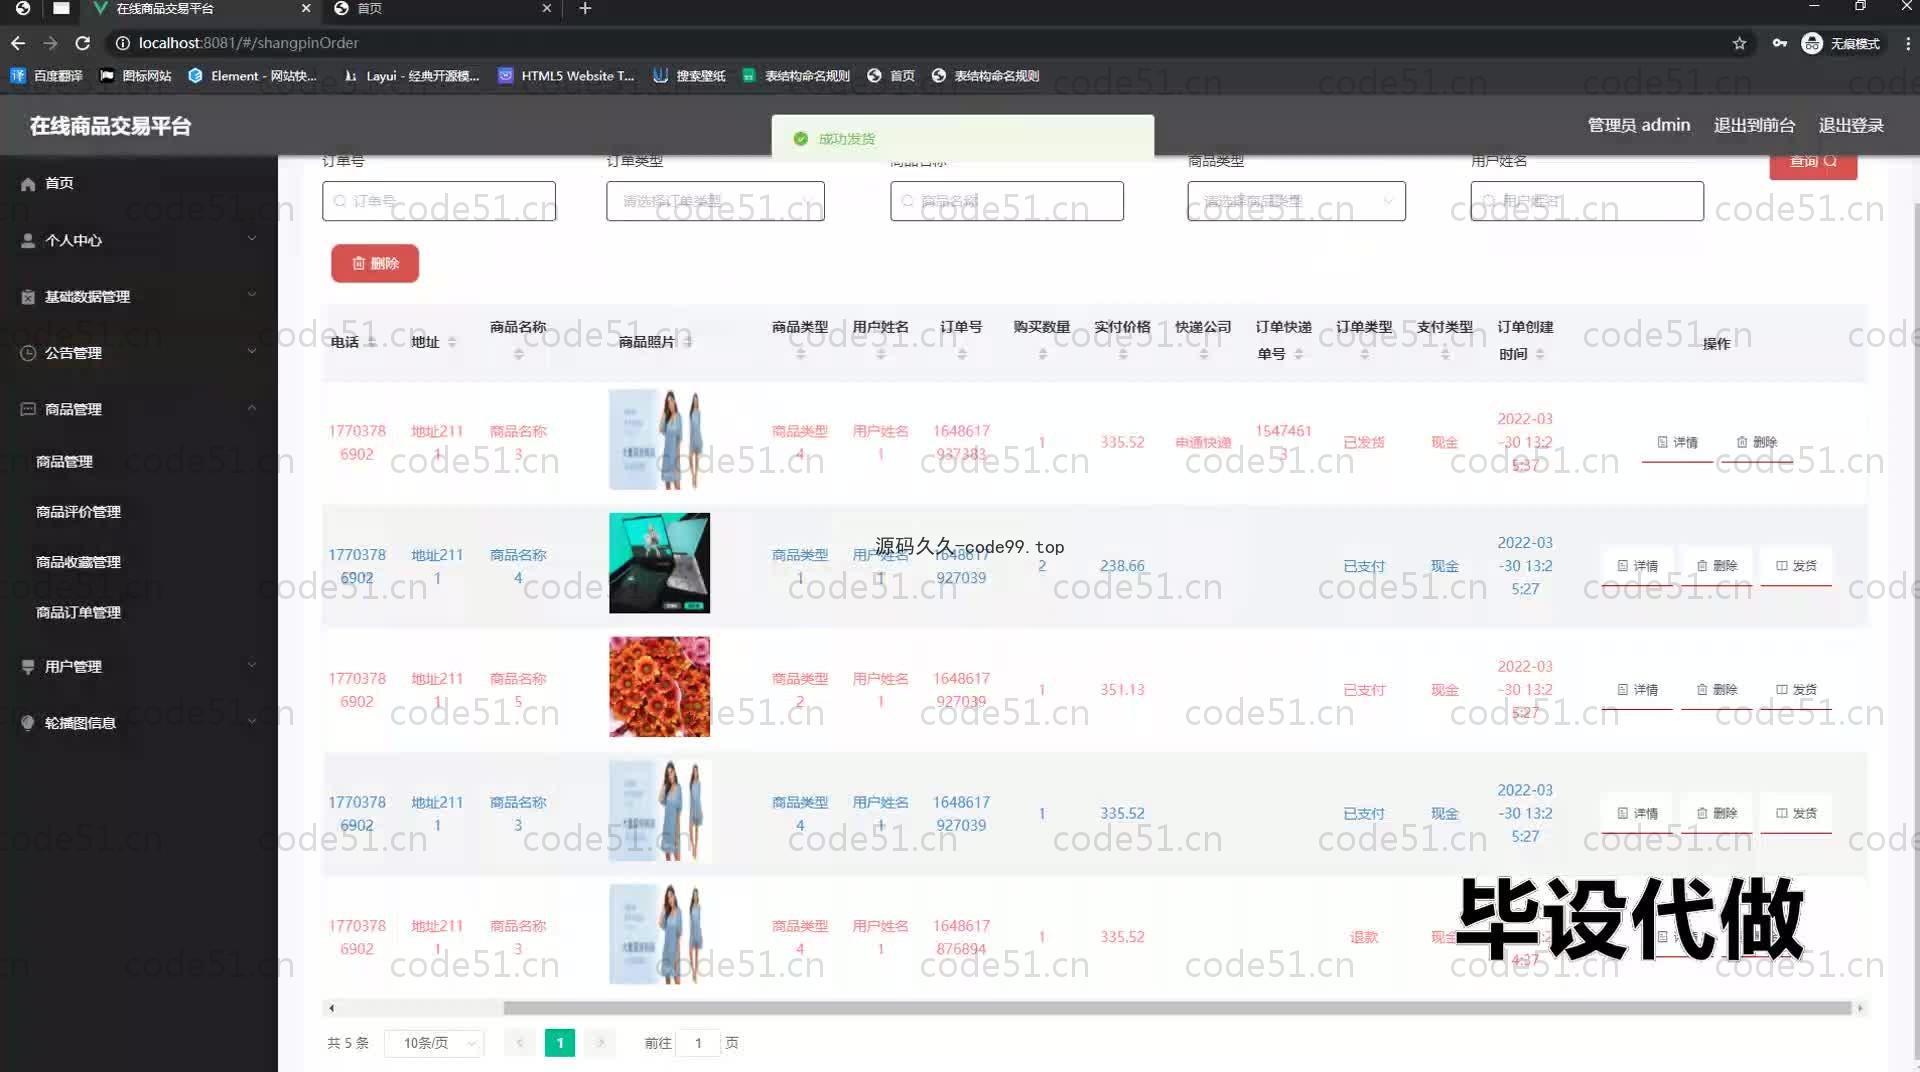Sort by 实付价格 column
The height and width of the screenshot is (1072, 1920).
pos(1123,354)
